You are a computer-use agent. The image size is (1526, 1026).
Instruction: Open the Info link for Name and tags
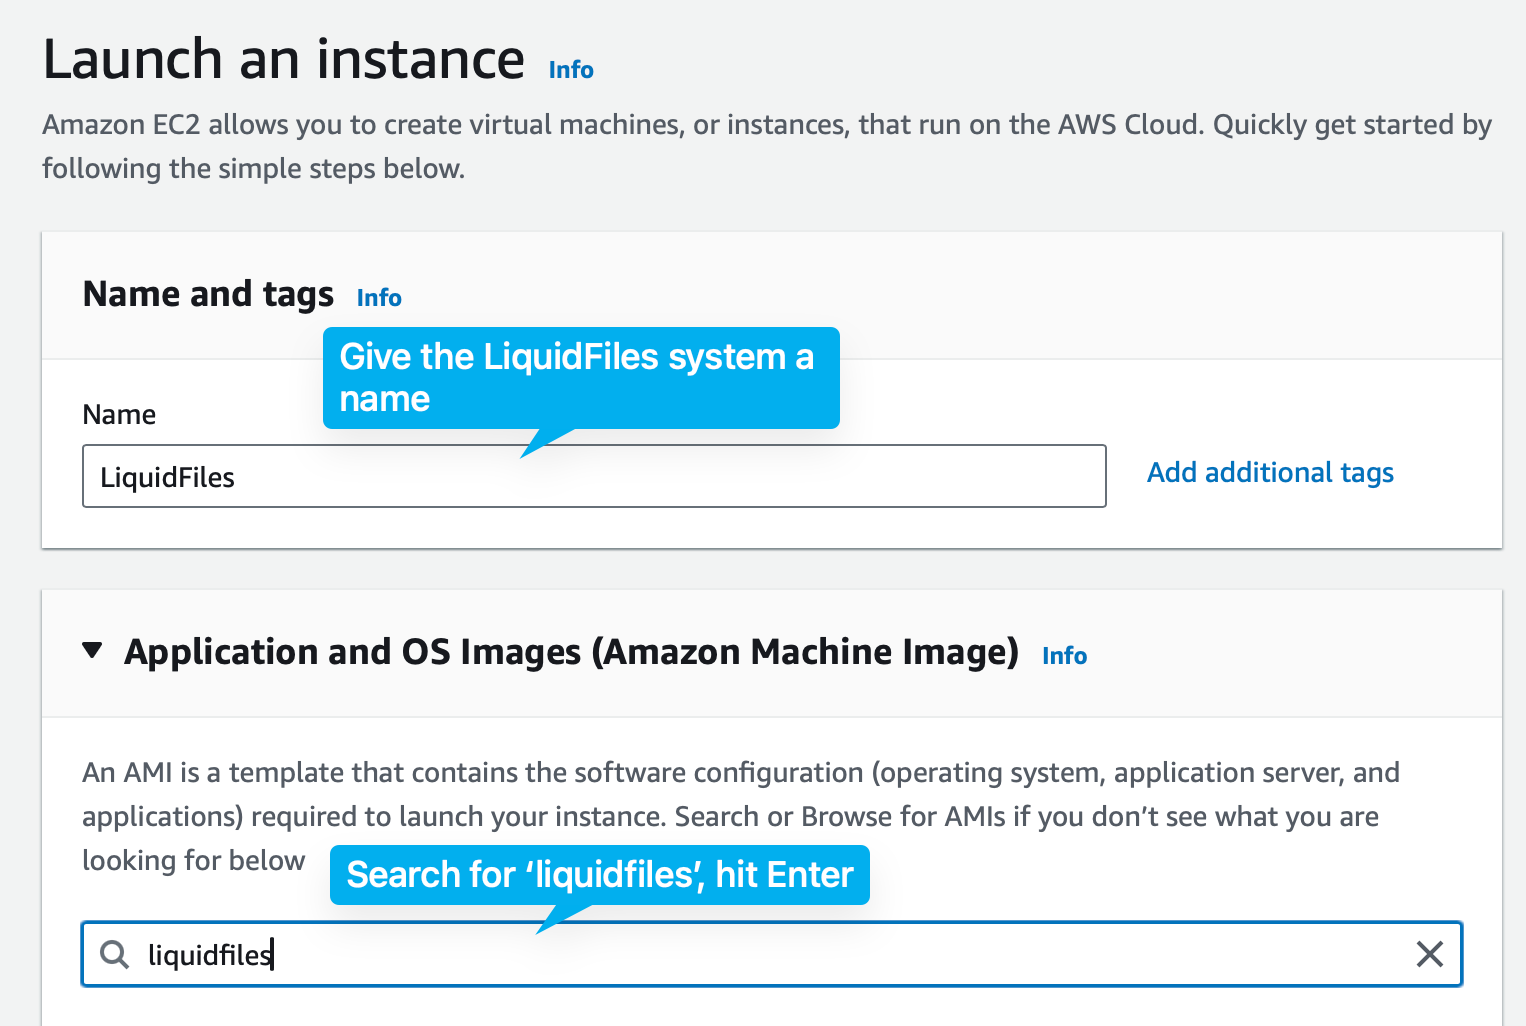[379, 297]
